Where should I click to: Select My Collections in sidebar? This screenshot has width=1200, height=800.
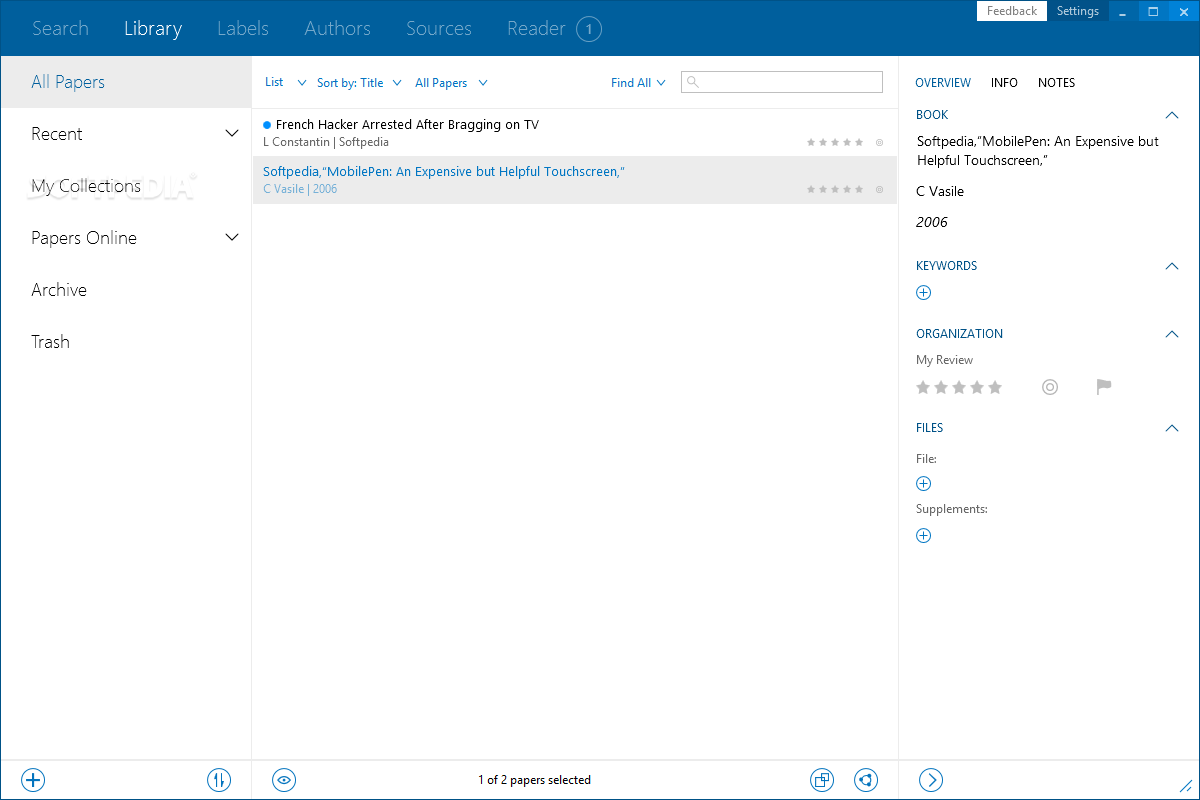pyautogui.click(x=126, y=186)
